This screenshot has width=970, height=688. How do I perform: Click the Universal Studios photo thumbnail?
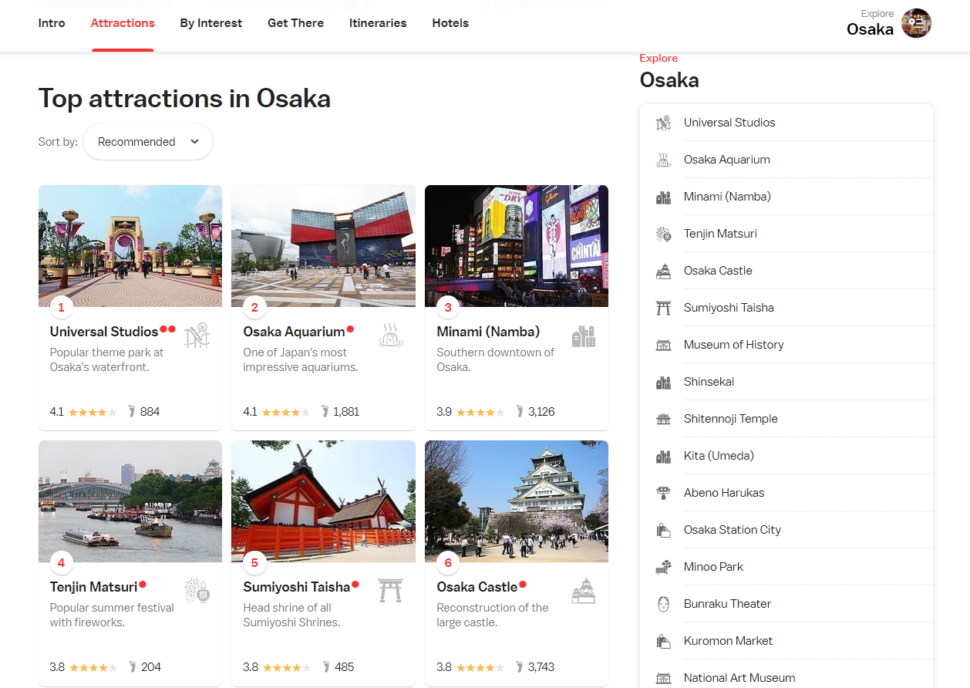coord(130,246)
